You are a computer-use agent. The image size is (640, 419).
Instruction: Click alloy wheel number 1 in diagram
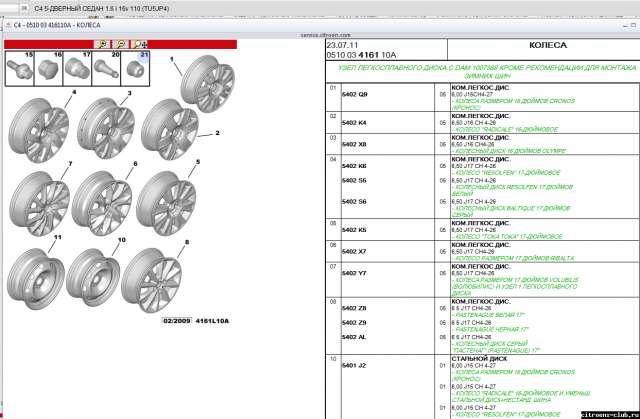coord(203,93)
